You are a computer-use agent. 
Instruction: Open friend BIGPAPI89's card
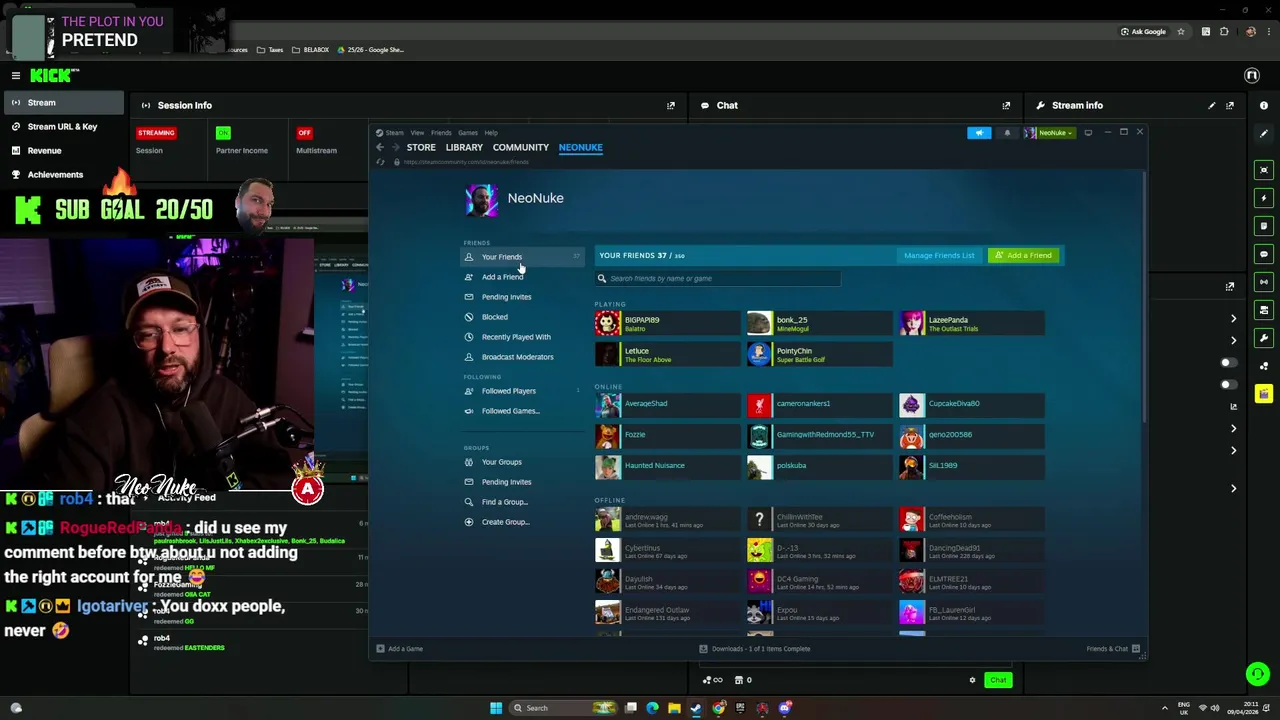click(x=667, y=323)
